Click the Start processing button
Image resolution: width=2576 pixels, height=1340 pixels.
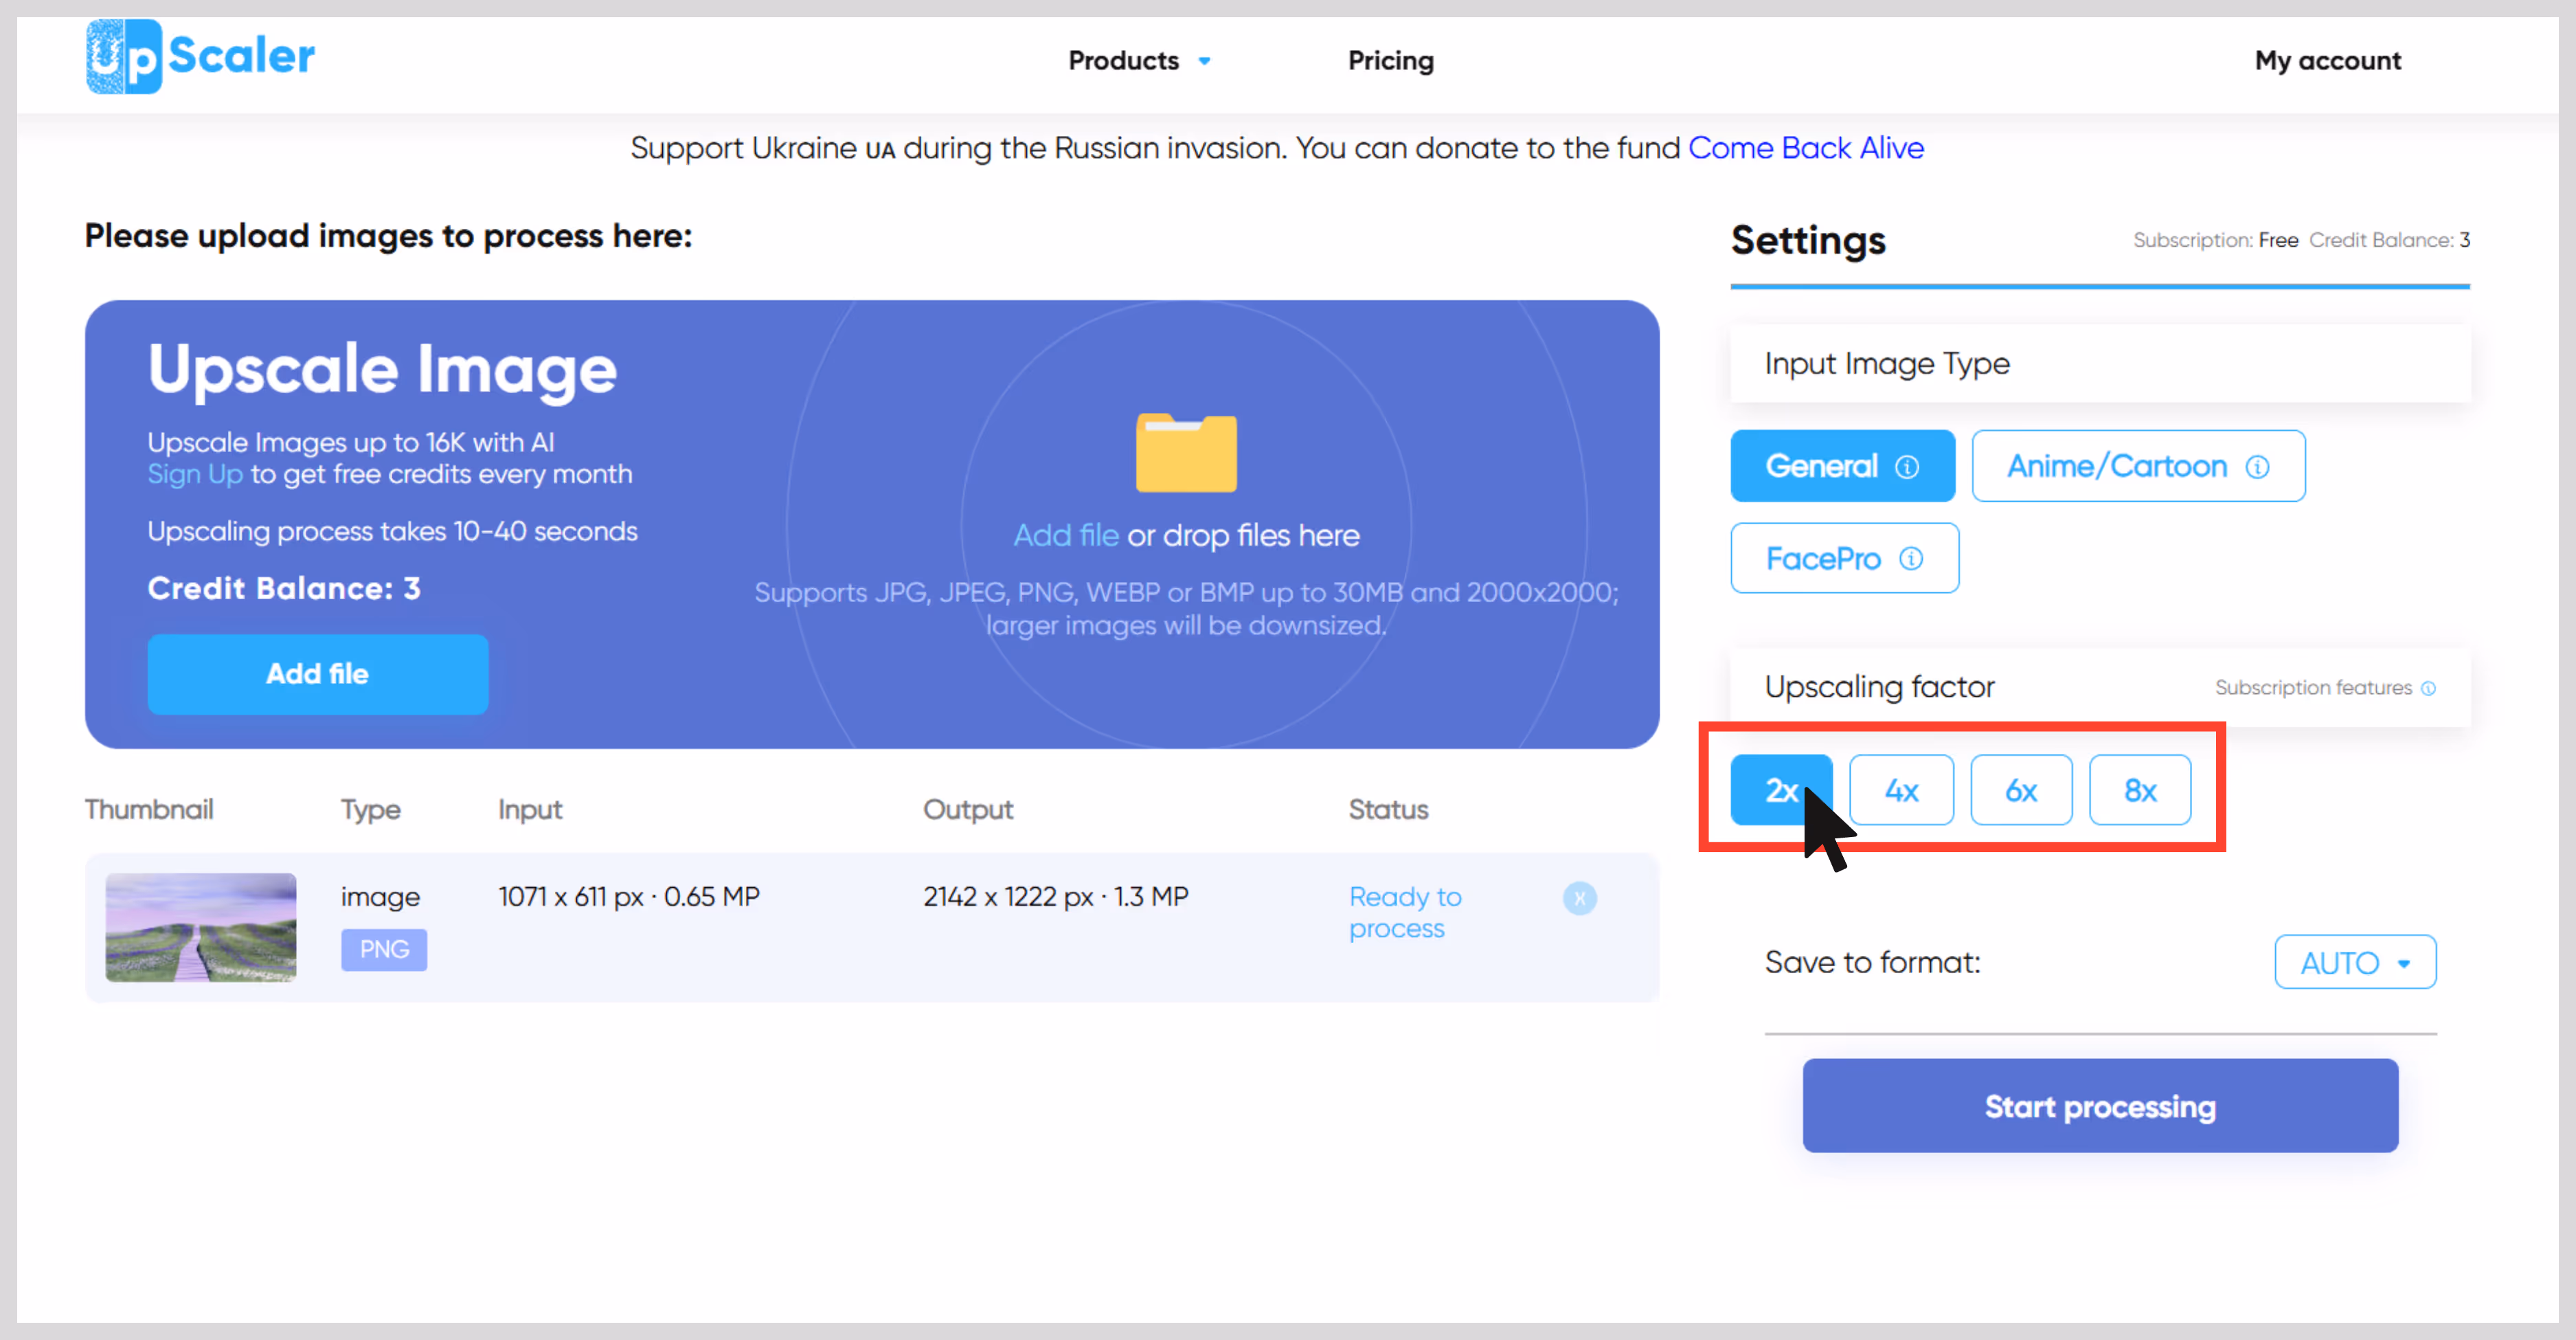coord(2100,1106)
